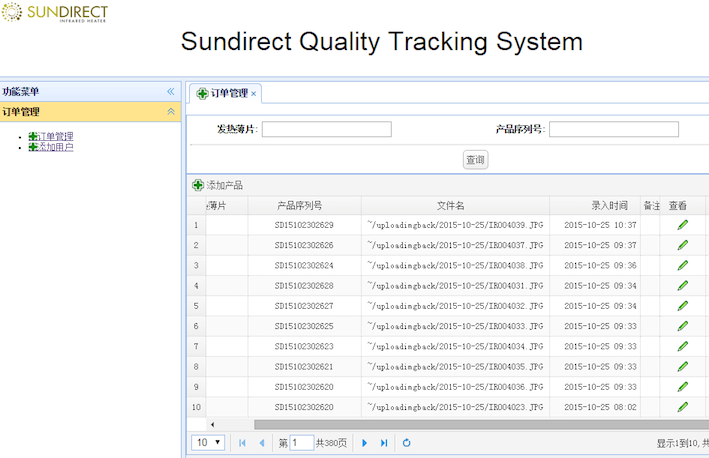
Task: Go to the next page of results
Action: coord(364,443)
